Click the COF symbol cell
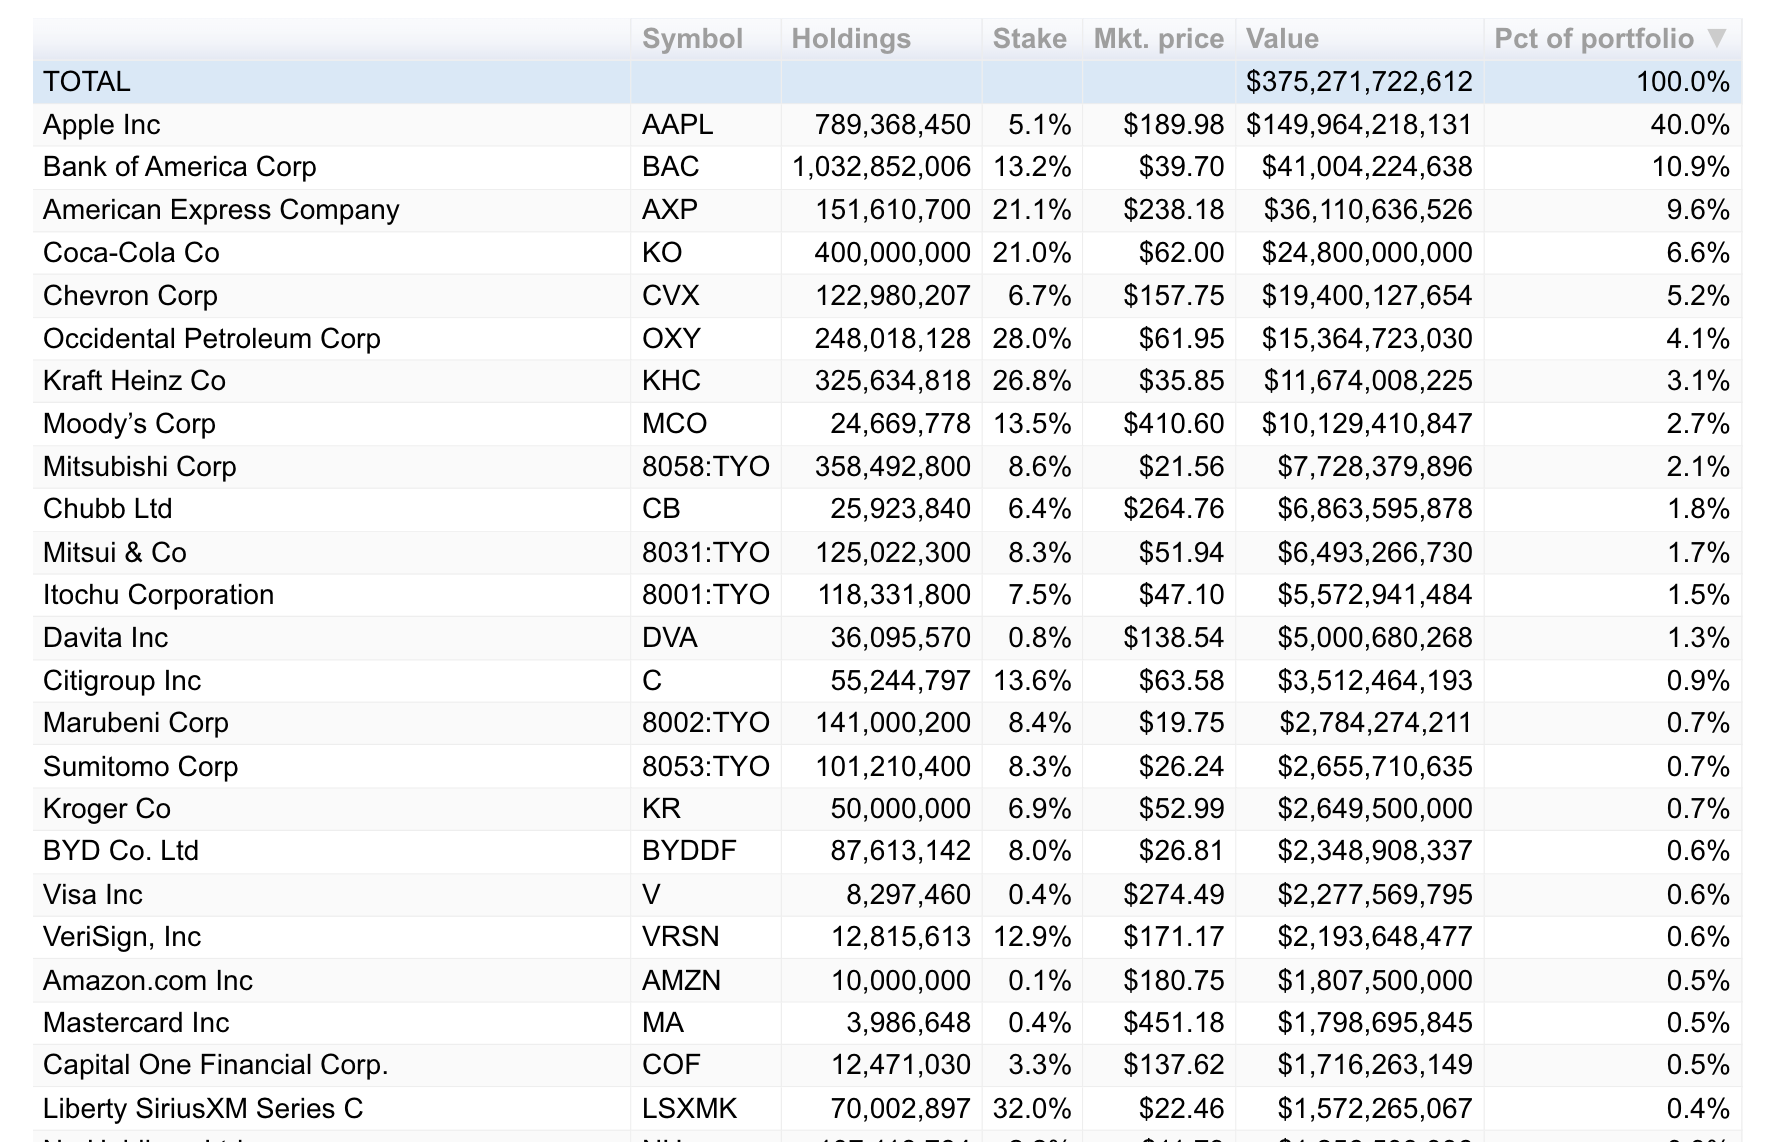1768x1142 pixels. 671,1065
